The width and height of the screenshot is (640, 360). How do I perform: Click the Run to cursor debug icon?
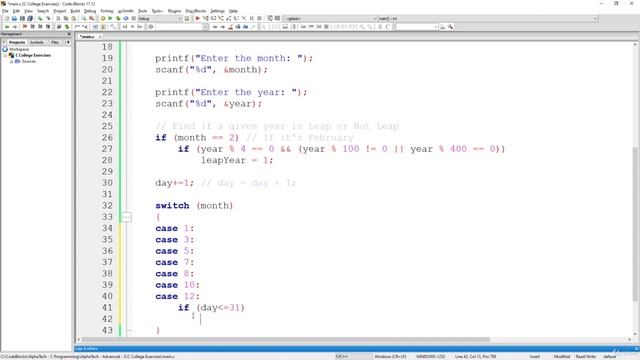click(x=206, y=18)
